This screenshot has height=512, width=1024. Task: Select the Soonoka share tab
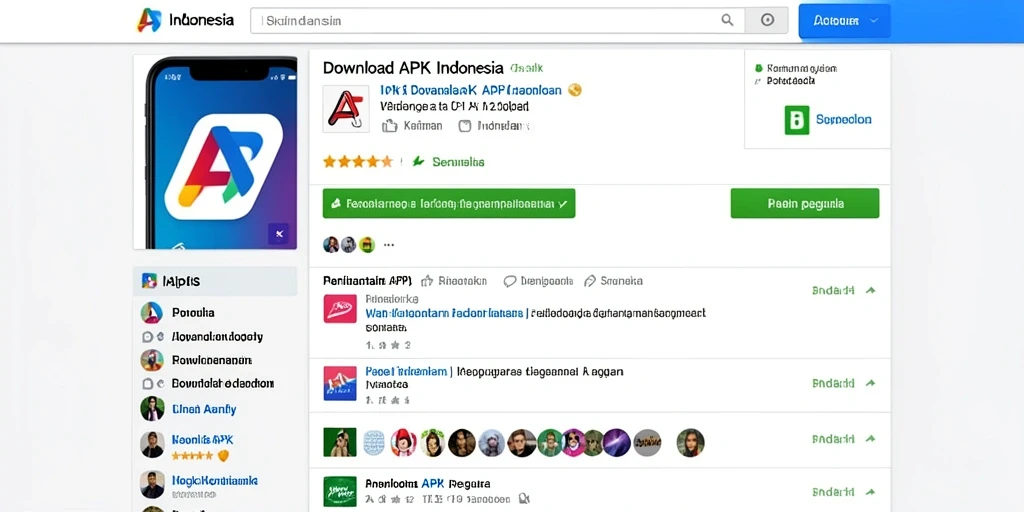pos(613,281)
